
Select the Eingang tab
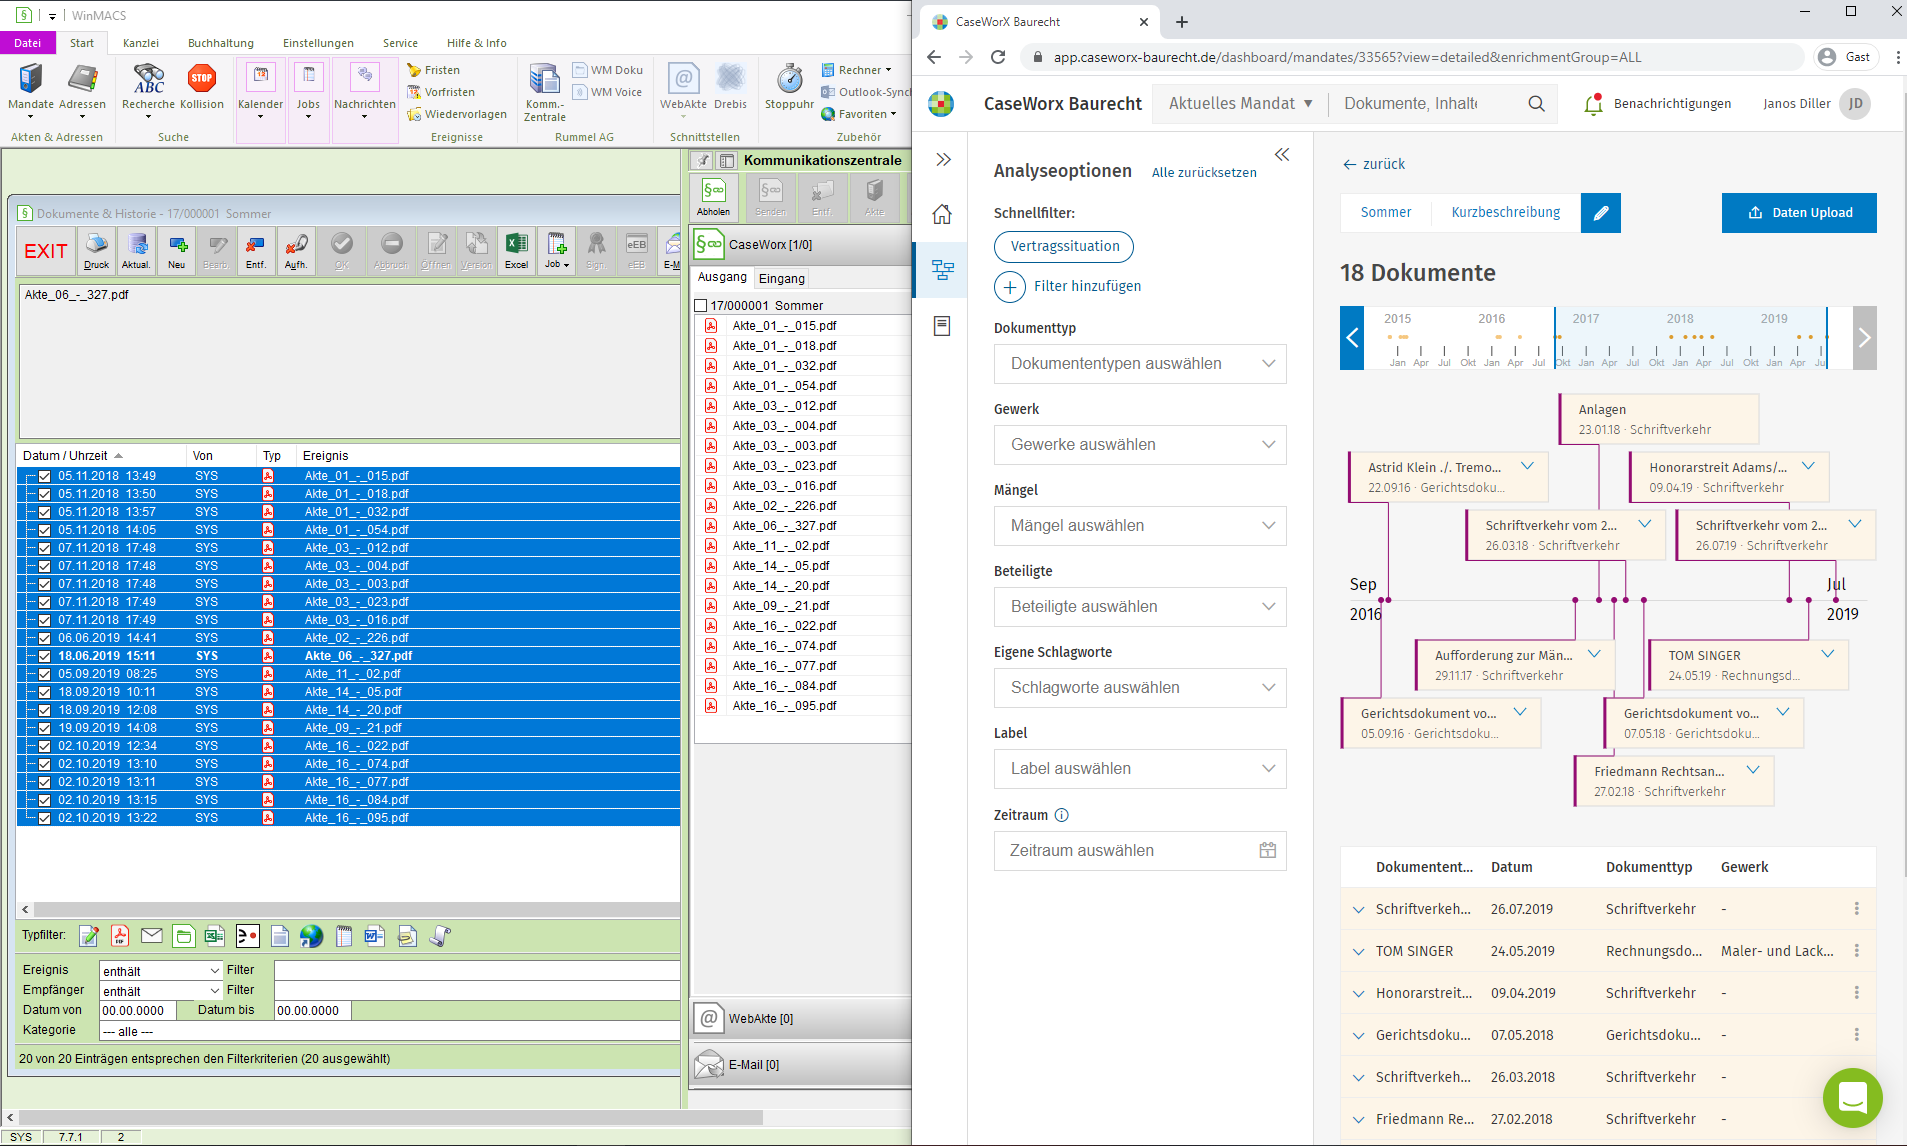781,279
